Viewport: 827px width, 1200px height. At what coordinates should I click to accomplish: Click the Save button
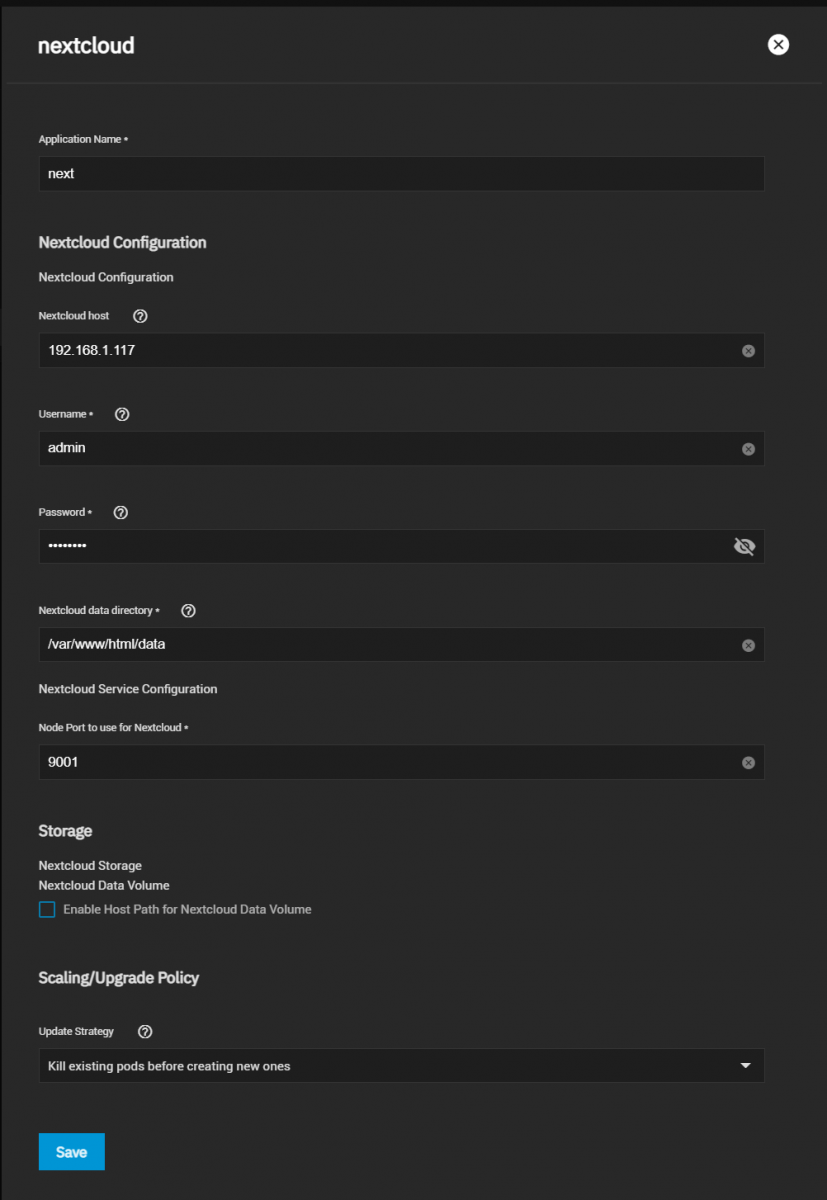tap(72, 1152)
